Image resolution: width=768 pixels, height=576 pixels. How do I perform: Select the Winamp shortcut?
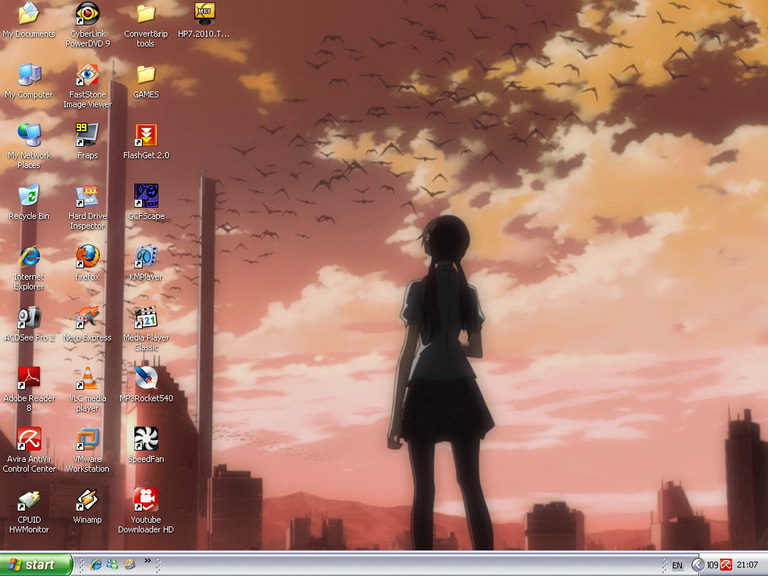(x=88, y=506)
